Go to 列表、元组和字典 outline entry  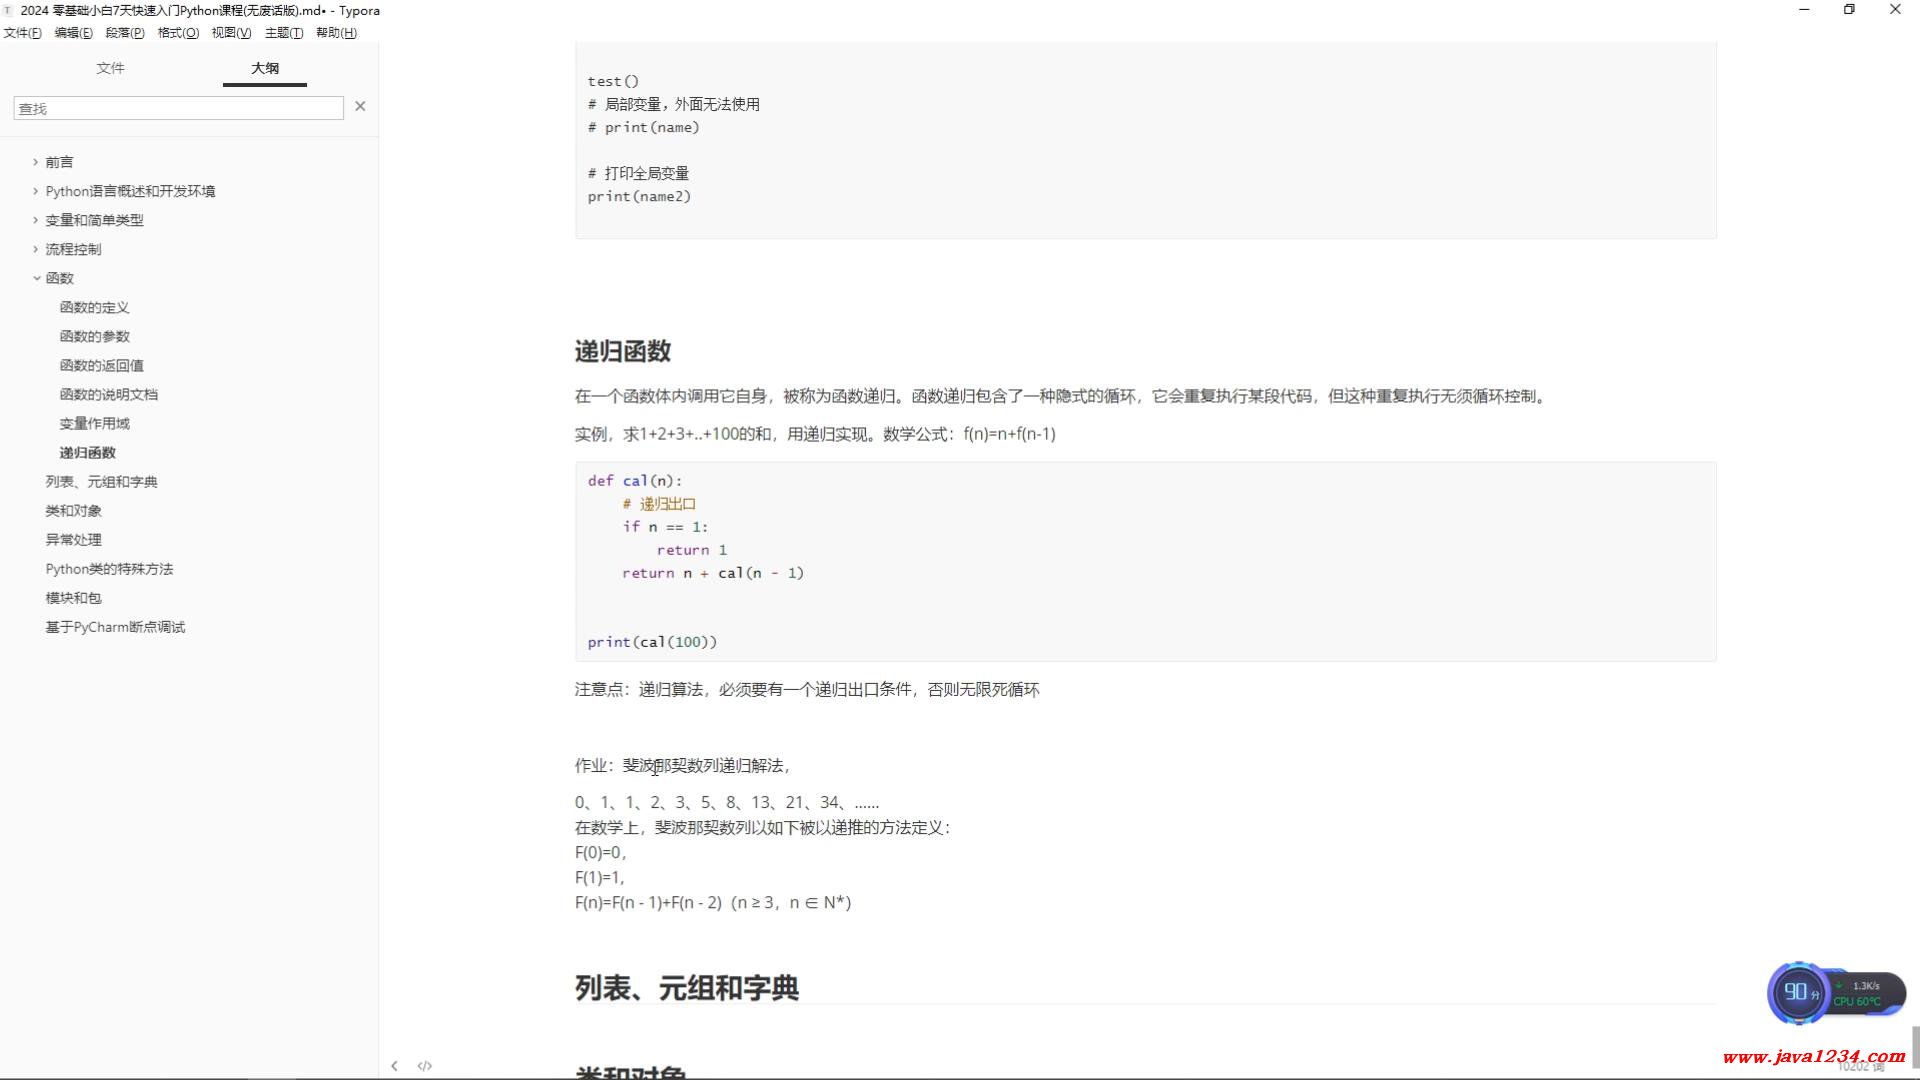point(101,482)
